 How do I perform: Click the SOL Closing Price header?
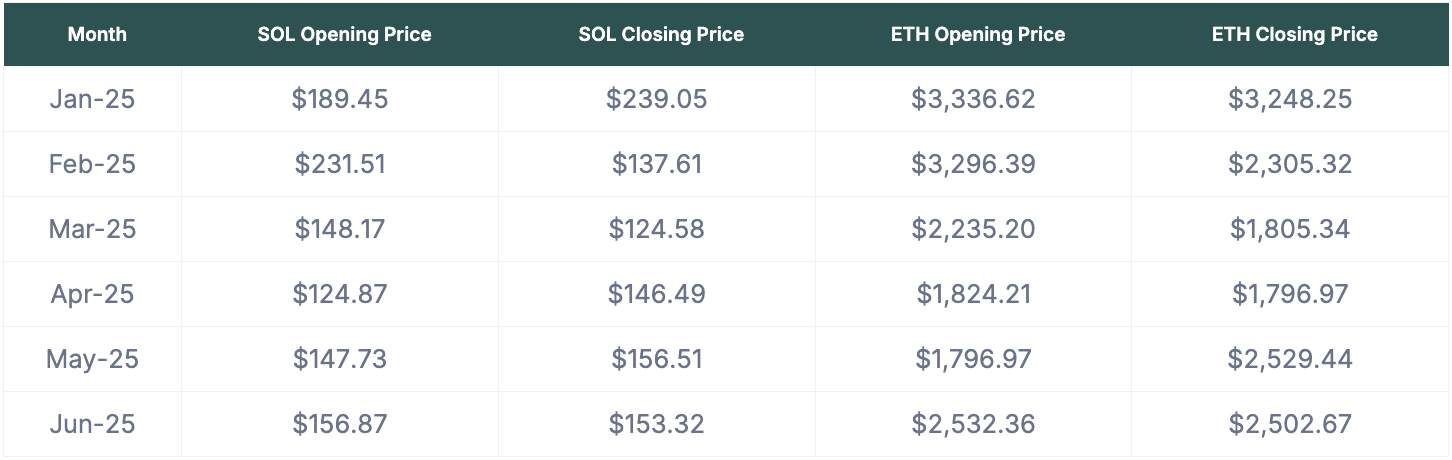click(x=661, y=34)
